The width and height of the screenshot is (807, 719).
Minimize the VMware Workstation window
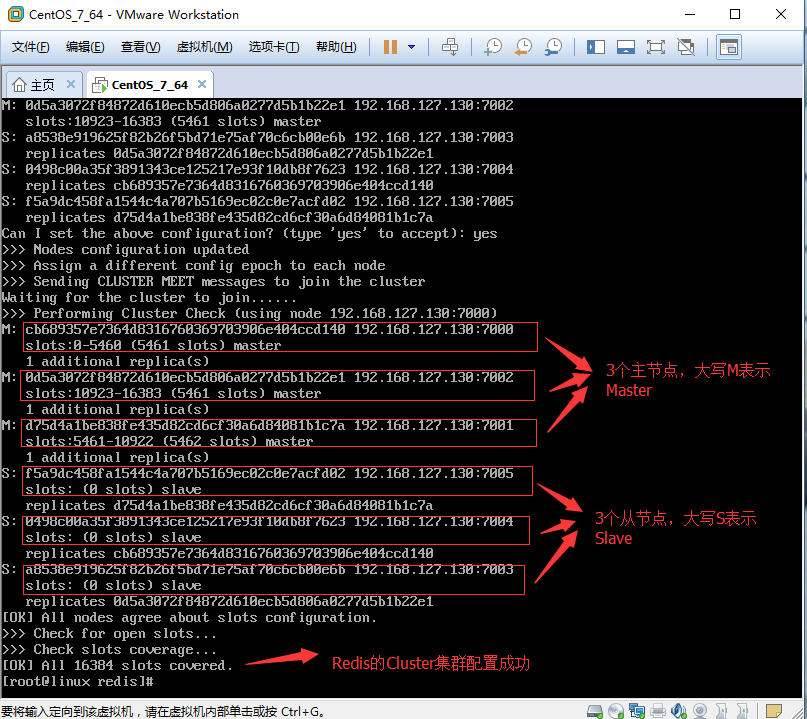tap(690, 14)
